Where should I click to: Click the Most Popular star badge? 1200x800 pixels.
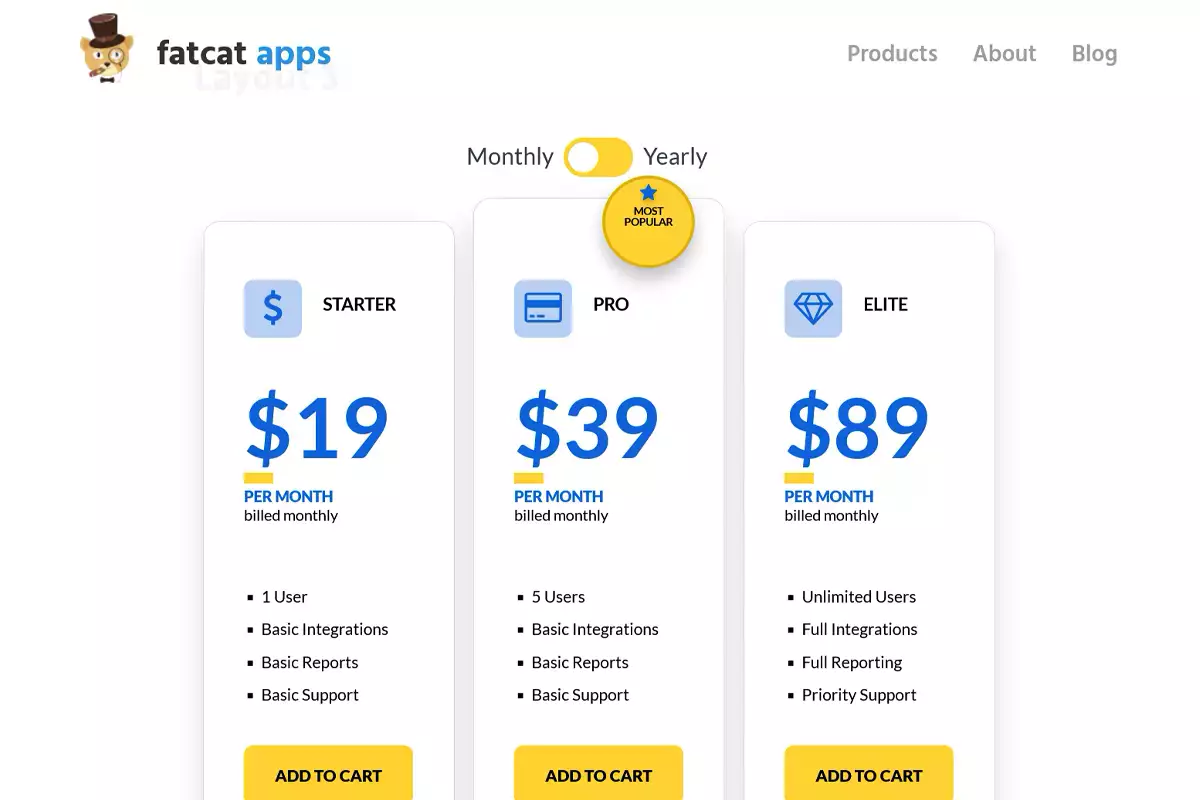point(648,221)
